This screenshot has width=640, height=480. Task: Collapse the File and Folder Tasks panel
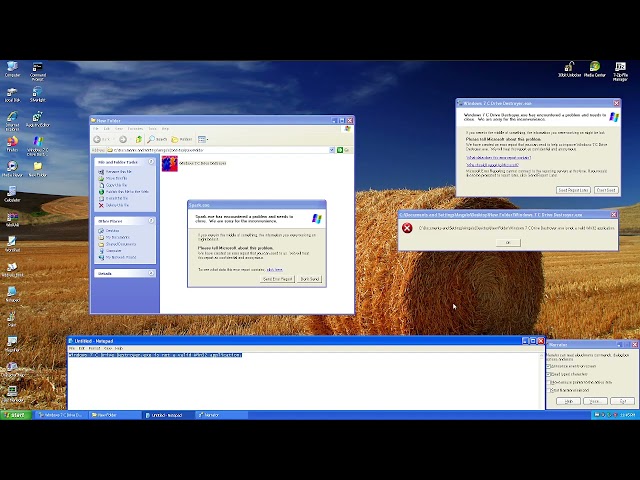pos(151,162)
